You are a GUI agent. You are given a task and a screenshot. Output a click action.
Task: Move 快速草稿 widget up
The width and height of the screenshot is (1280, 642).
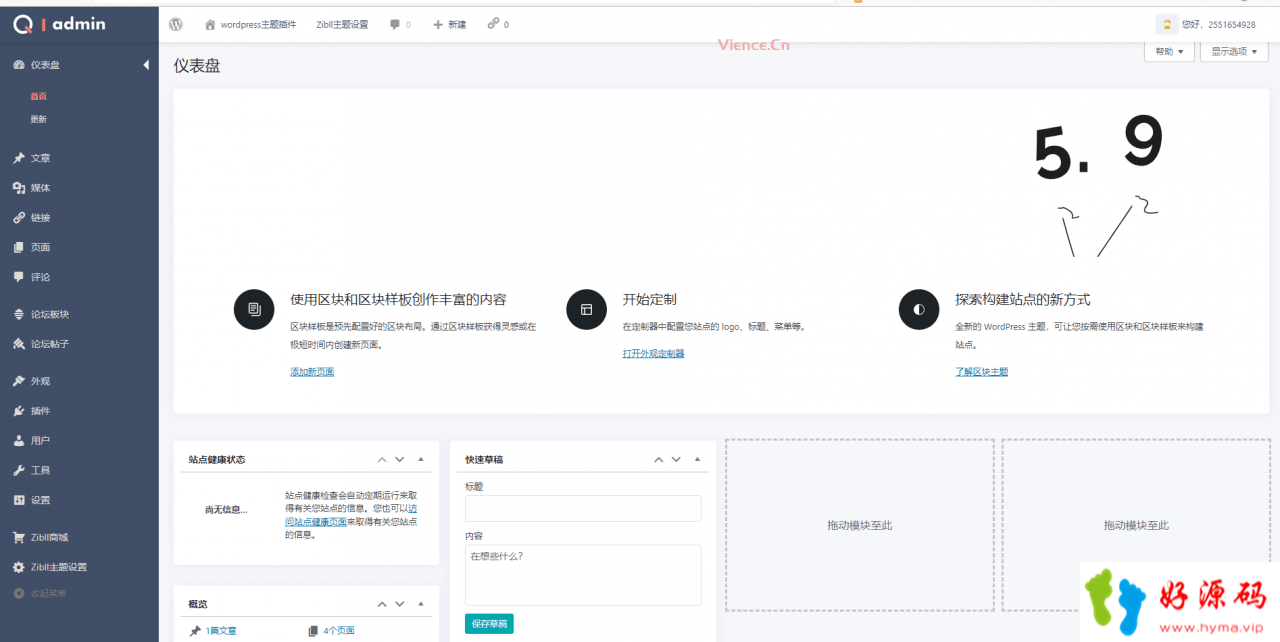(658, 460)
